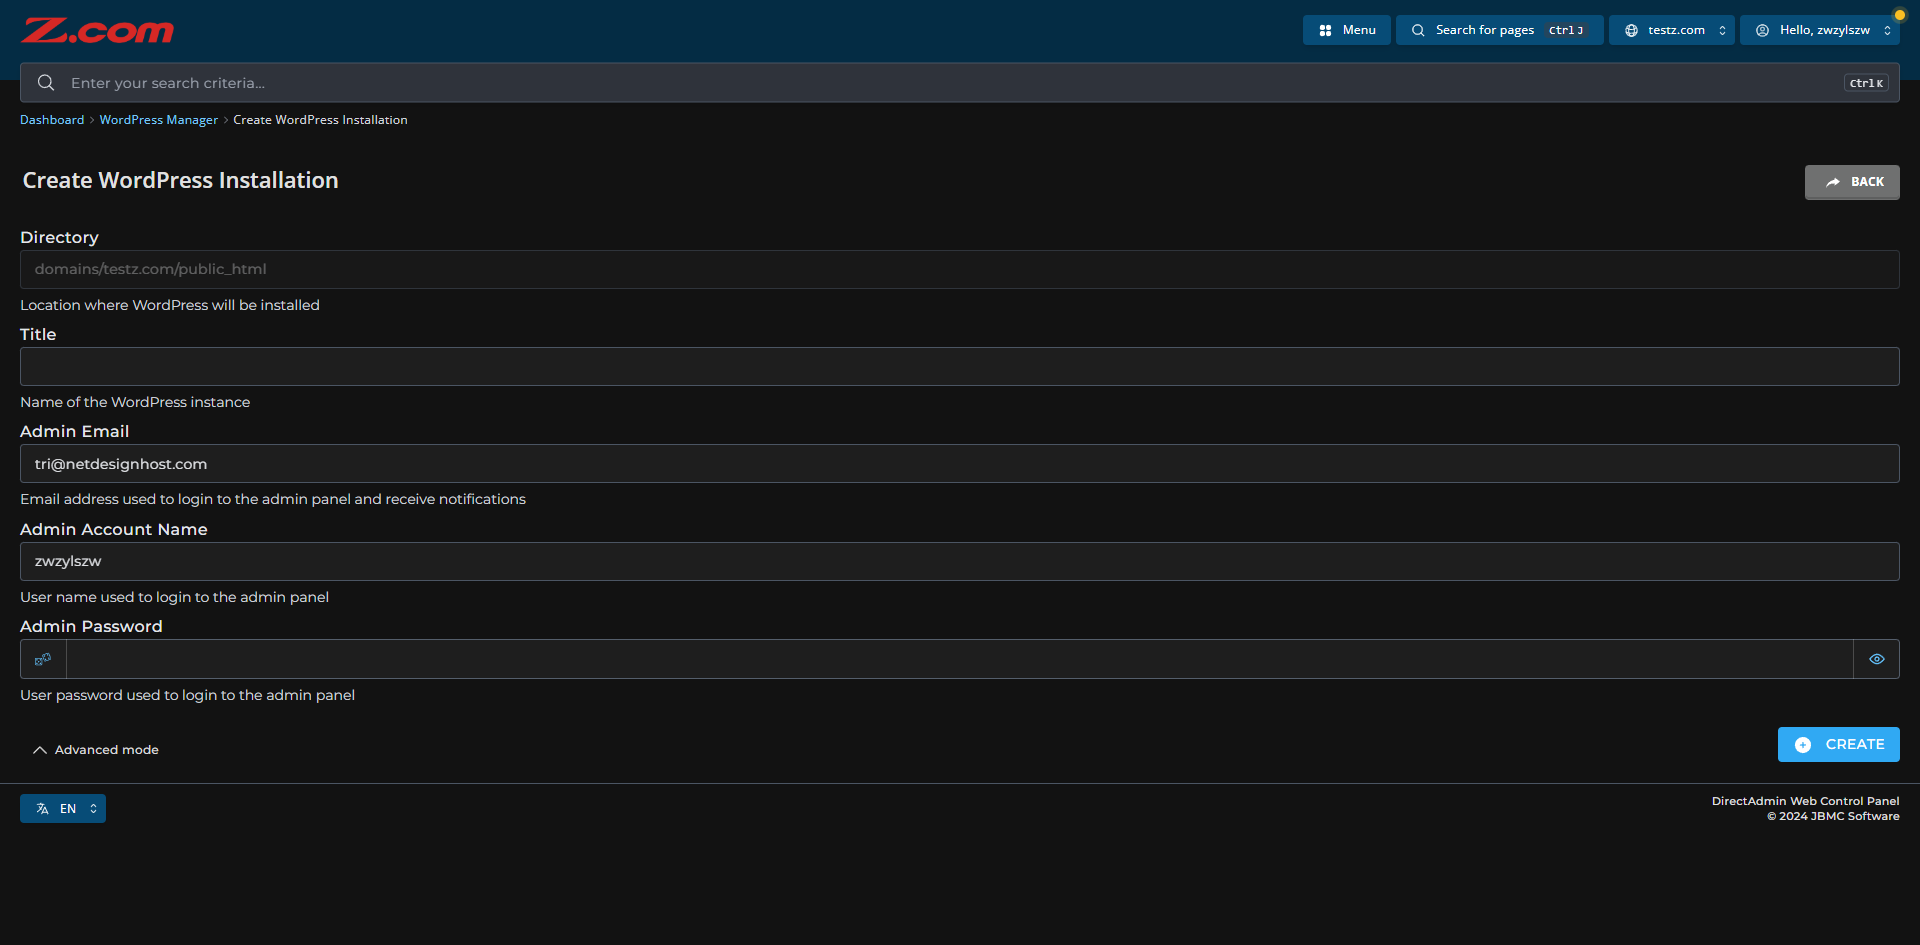This screenshot has height=945, width=1920.
Task: Click the BACK button
Action: pos(1852,182)
